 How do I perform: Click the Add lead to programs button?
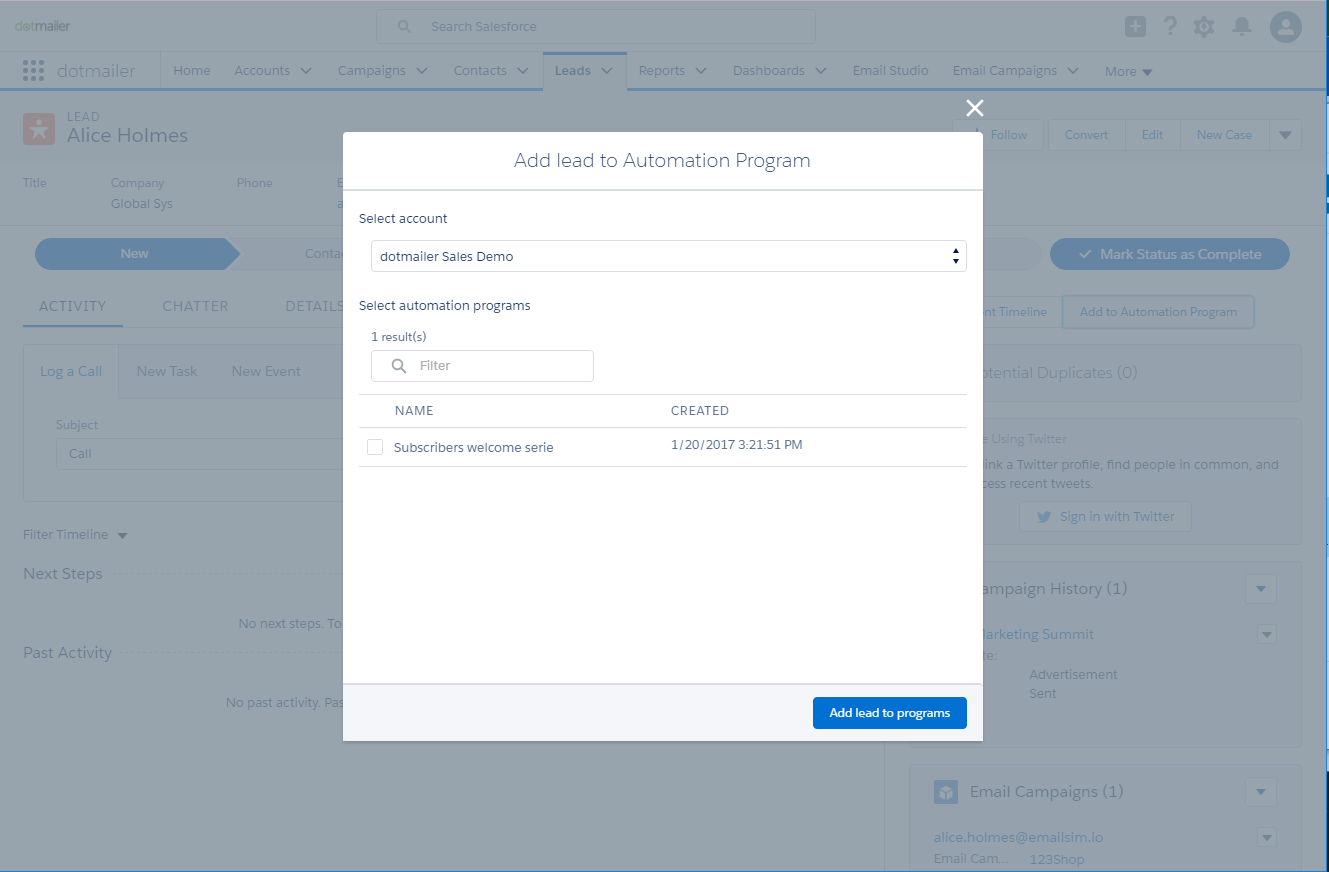click(x=889, y=712)
